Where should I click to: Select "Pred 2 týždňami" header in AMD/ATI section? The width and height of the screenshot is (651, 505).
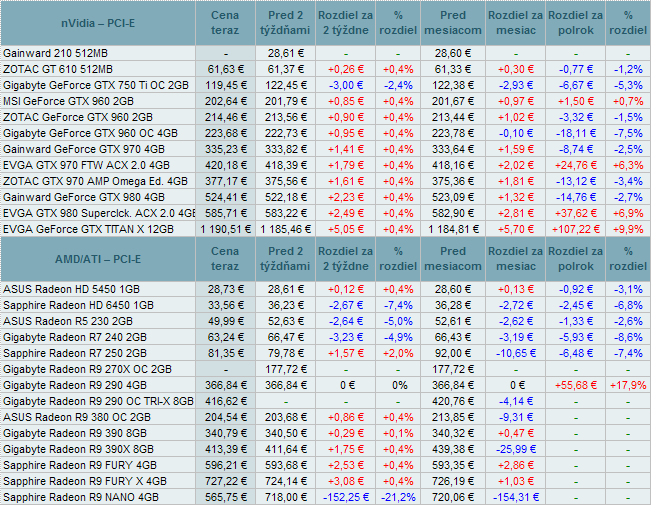click(x=285, y=259)
